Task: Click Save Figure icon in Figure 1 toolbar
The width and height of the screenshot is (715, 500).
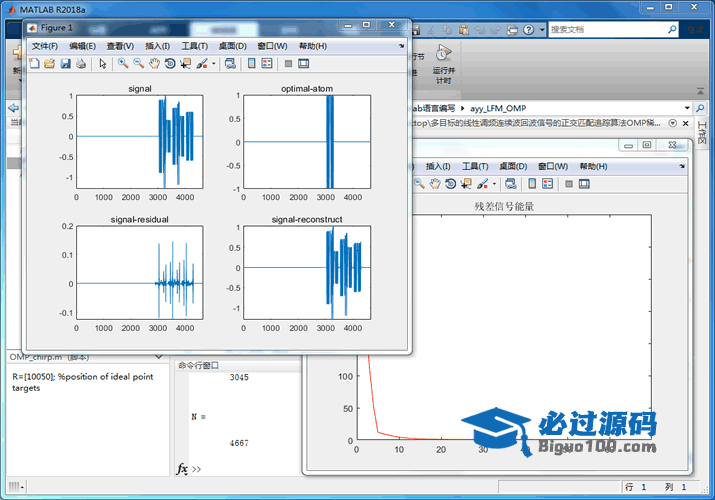Action: [66, 64]
